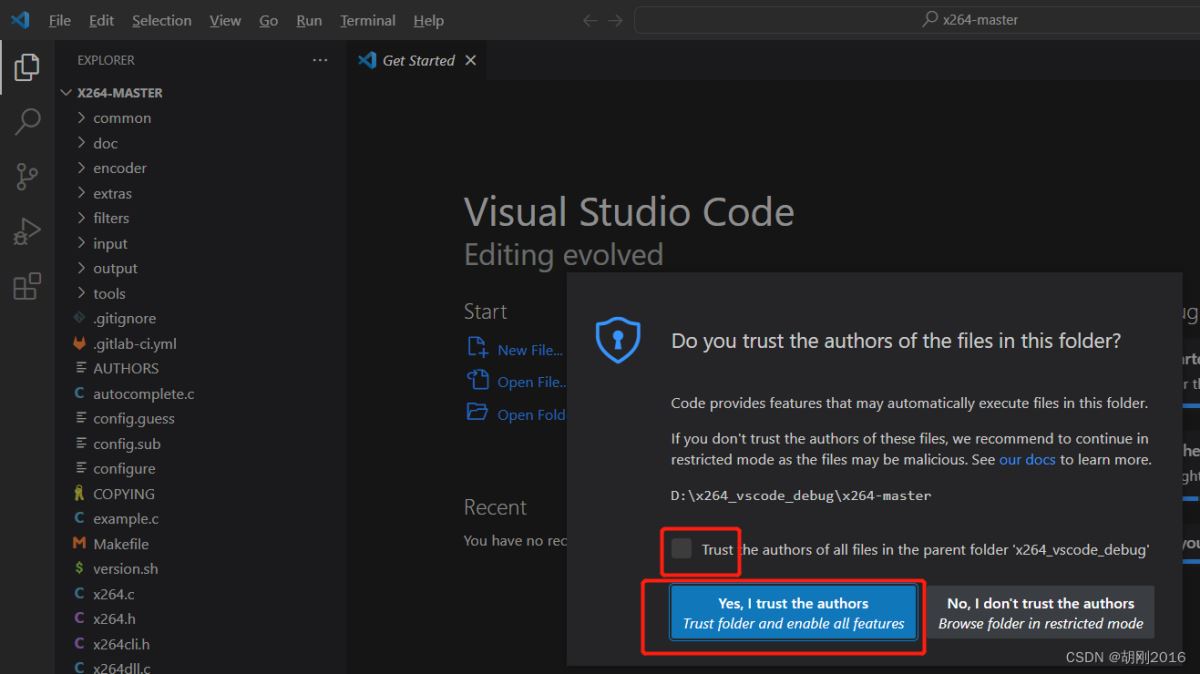Image resolution: width=1200 pixels, height=674 pixels.
Task: Click the C icon beside example.c
Action: [x=80, y=518]
